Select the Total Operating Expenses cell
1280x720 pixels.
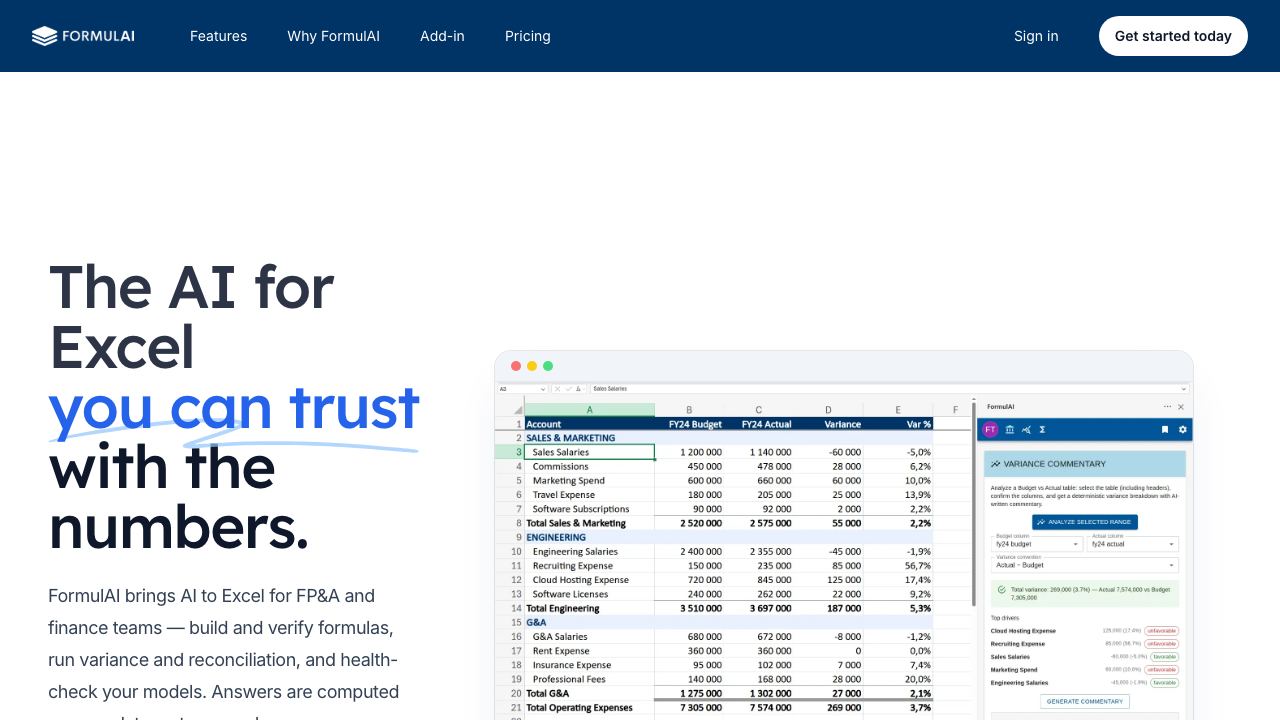(589, 707)
